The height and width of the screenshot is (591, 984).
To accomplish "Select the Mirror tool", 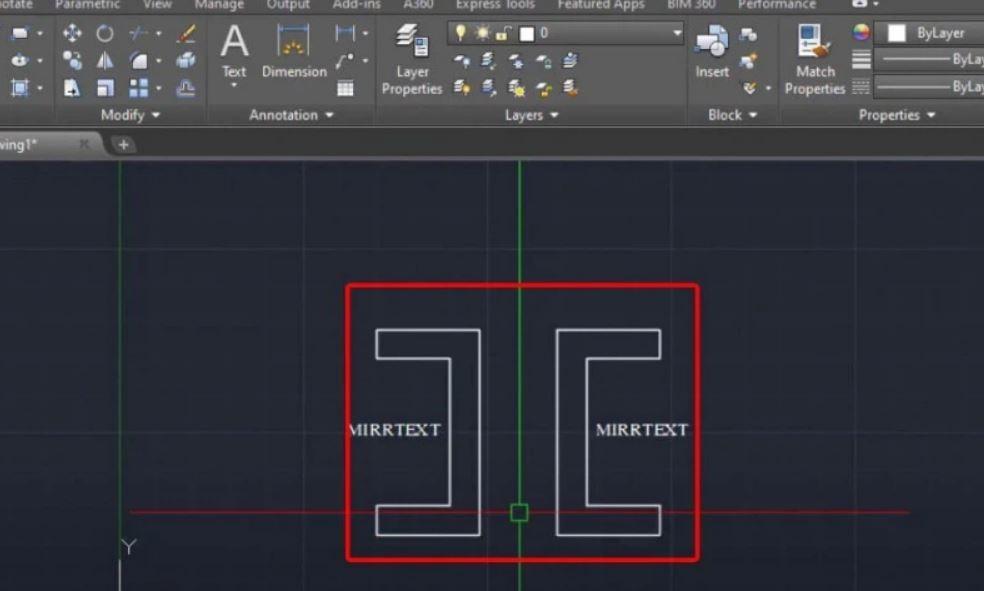I will pyautogui.click(x=105, y=60).
